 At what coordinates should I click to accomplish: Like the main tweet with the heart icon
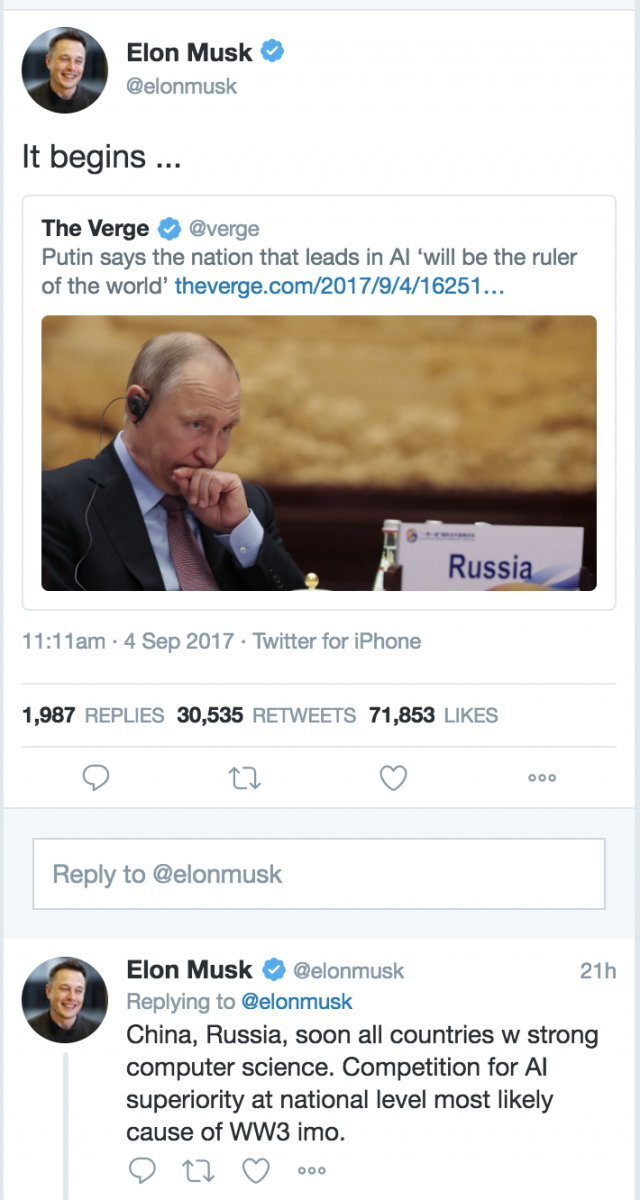pyautogui.click(x=394, y=777)
